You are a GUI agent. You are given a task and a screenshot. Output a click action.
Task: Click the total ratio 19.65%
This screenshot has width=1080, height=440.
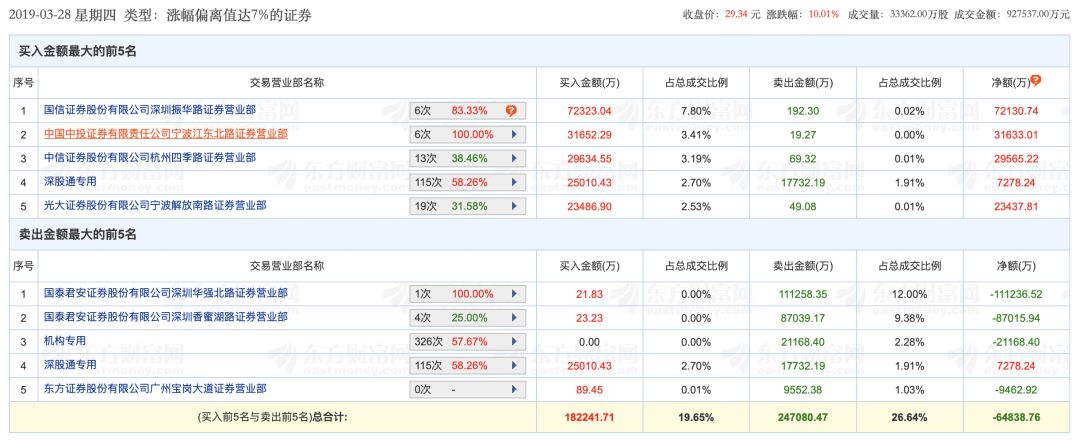pyautogui.click(x=696, y=417)
